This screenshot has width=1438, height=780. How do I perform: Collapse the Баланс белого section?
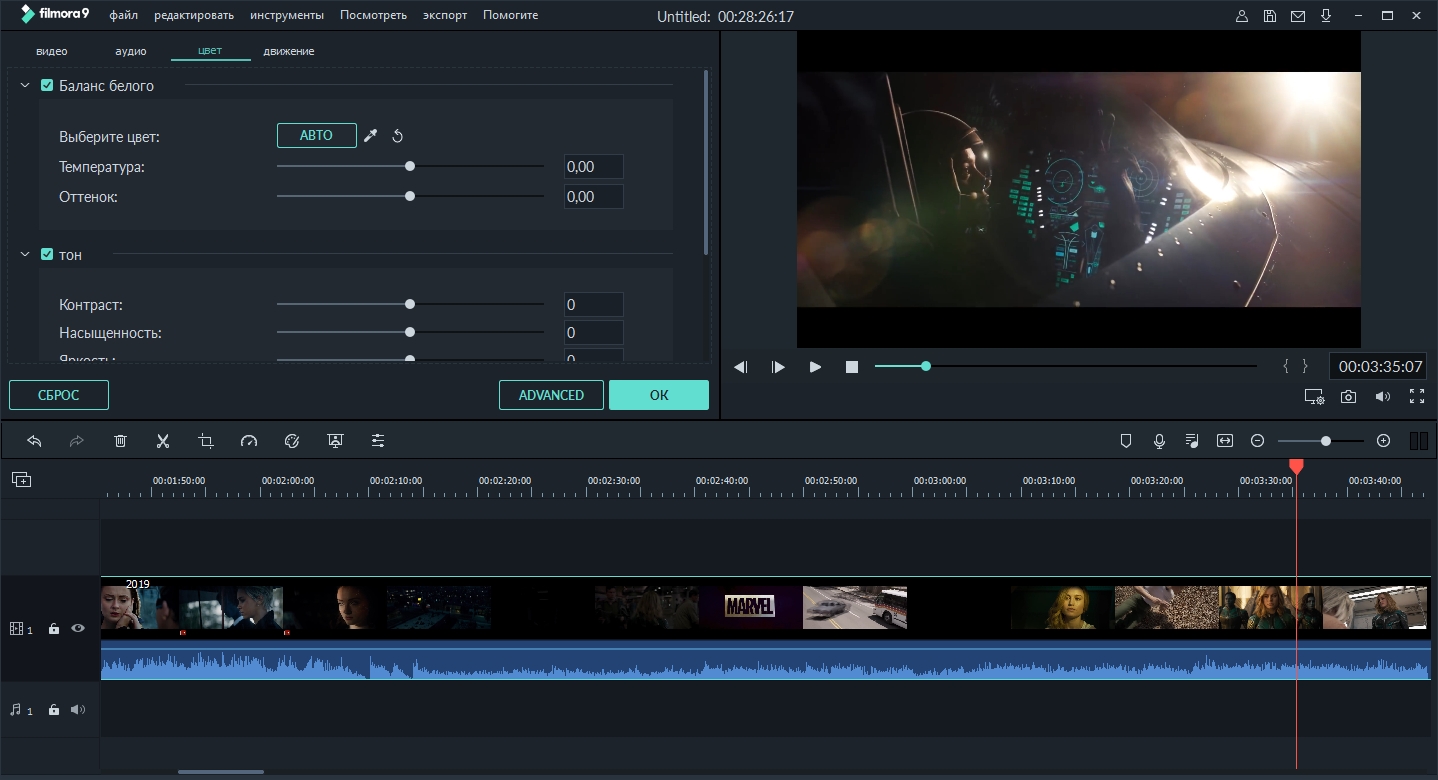[x=25, y=86]
